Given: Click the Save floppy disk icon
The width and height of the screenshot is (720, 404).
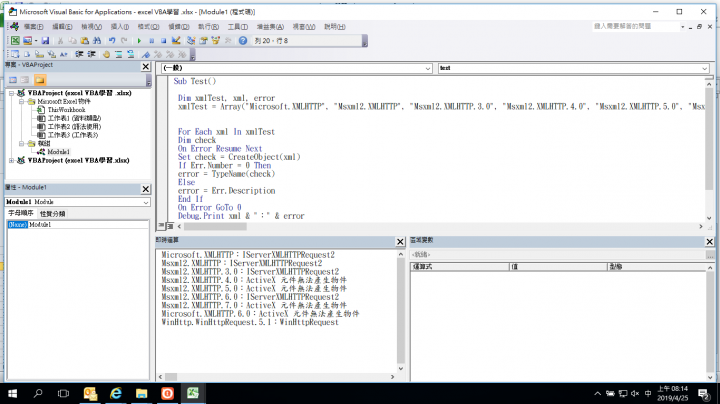Looking at the screenshot, I should point(45,41).
